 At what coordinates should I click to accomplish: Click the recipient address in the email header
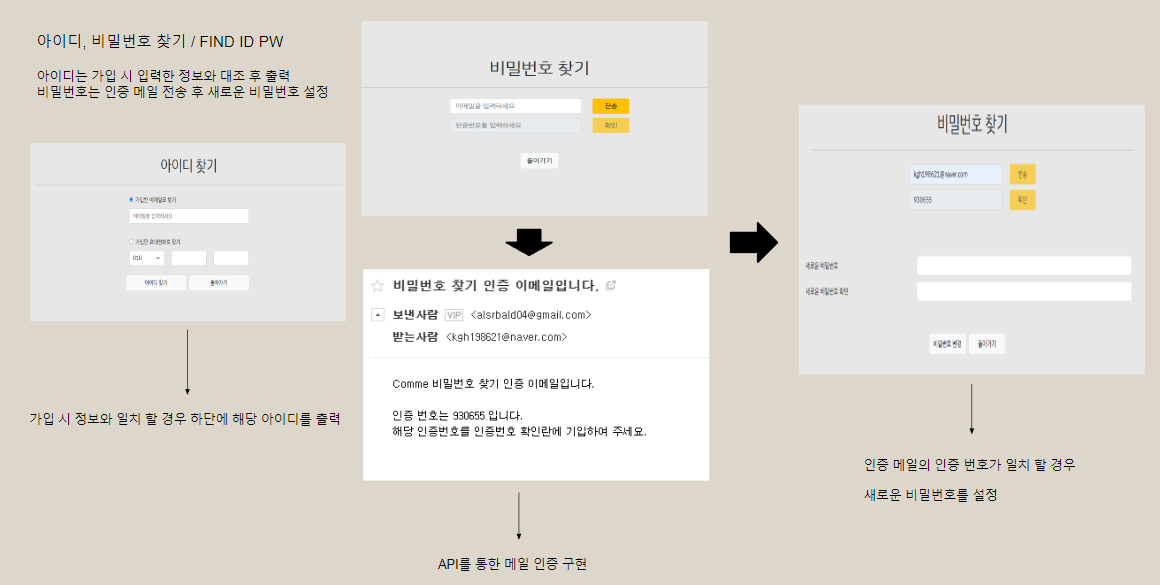(507, 337)
